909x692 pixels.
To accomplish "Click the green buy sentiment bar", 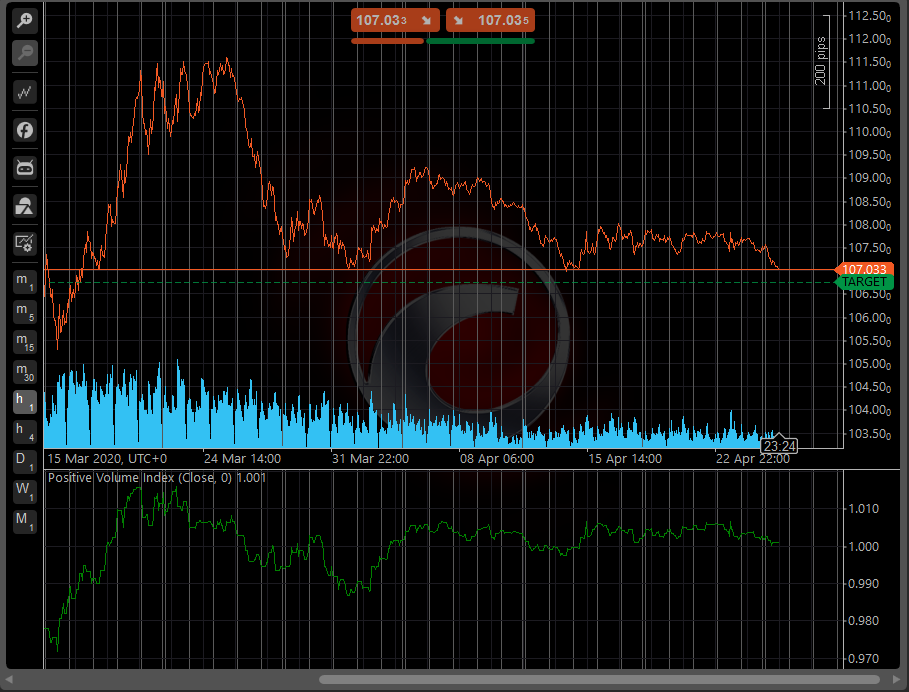I will tap(480, 41).
